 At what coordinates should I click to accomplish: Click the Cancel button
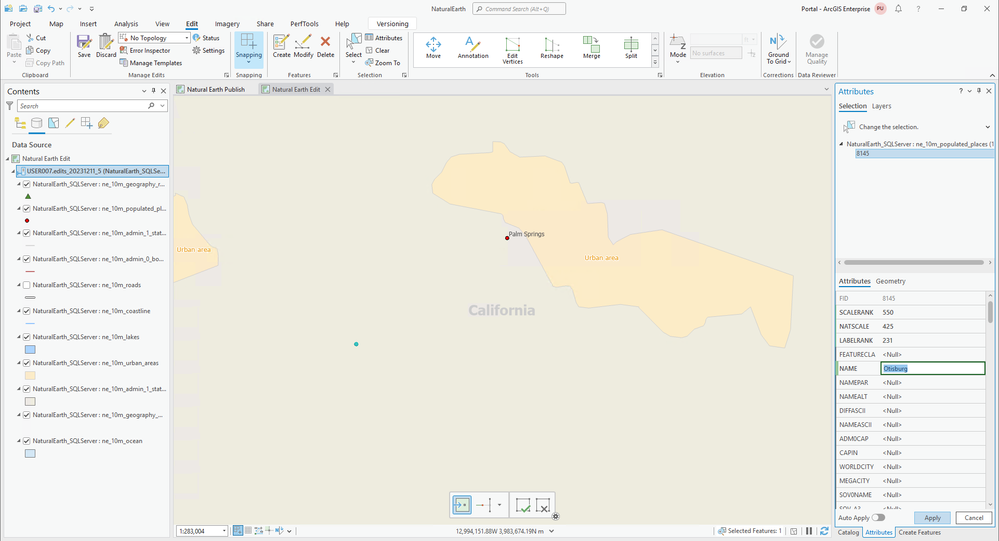pos(974,518)
